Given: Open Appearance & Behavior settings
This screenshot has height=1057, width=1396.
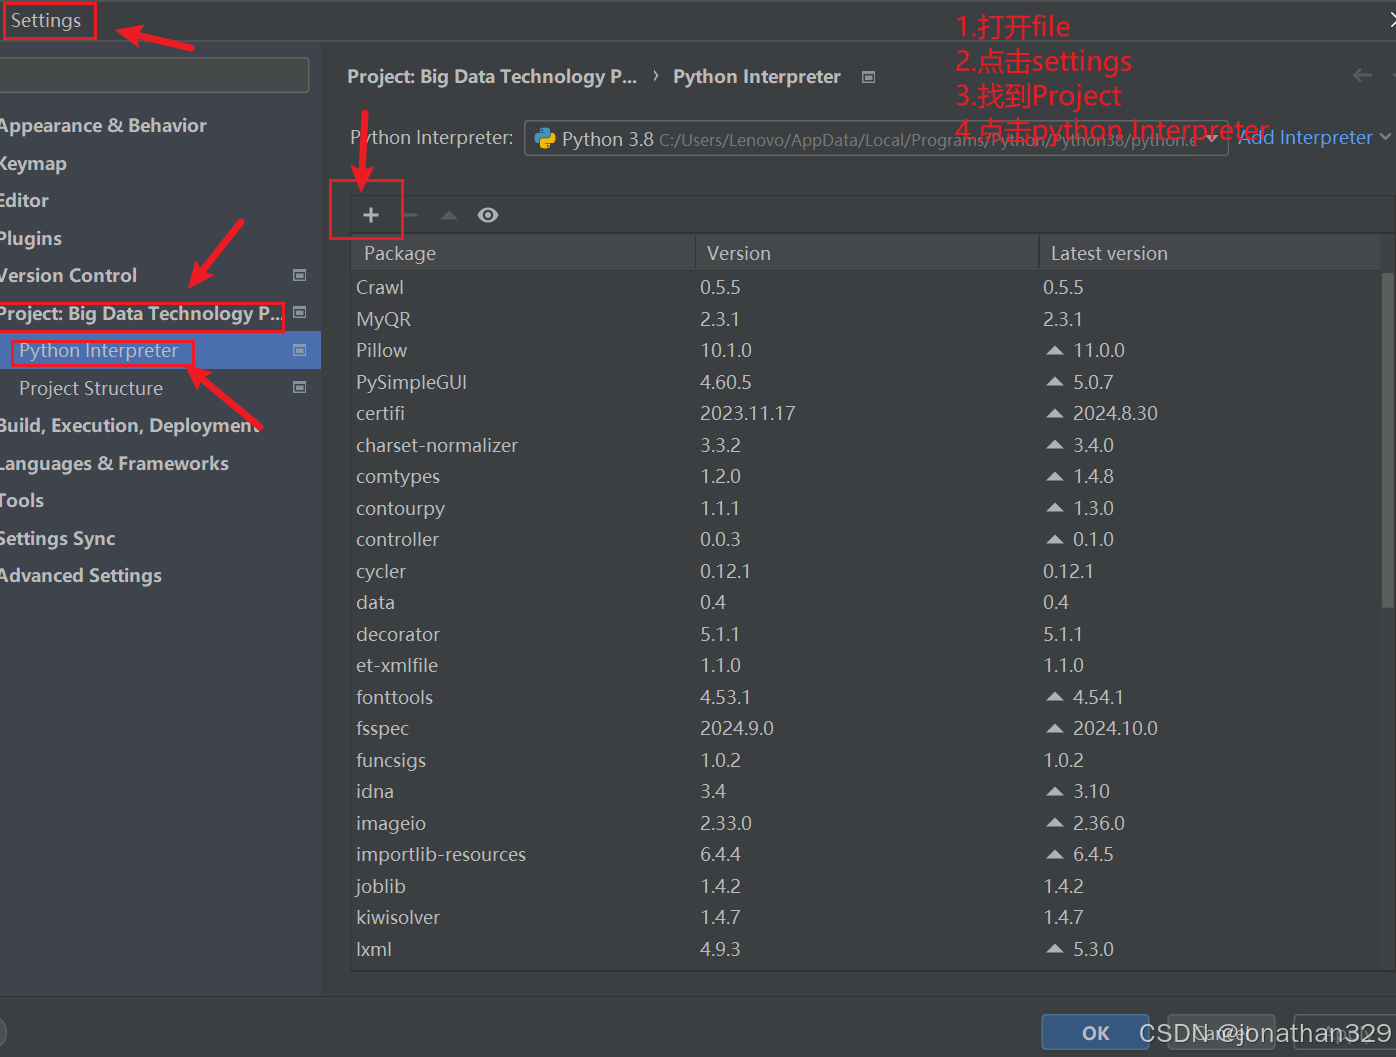Looking at the screenshot, I should point(103,125).
